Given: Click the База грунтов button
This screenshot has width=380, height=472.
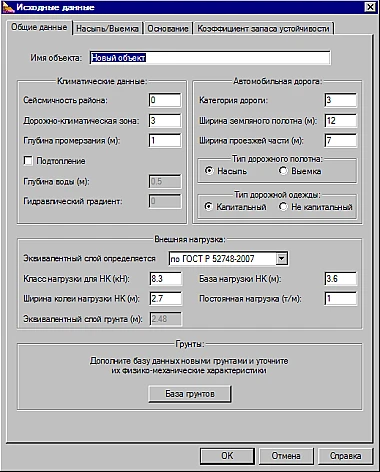Looking at the screenshot, I should [190, 394].
